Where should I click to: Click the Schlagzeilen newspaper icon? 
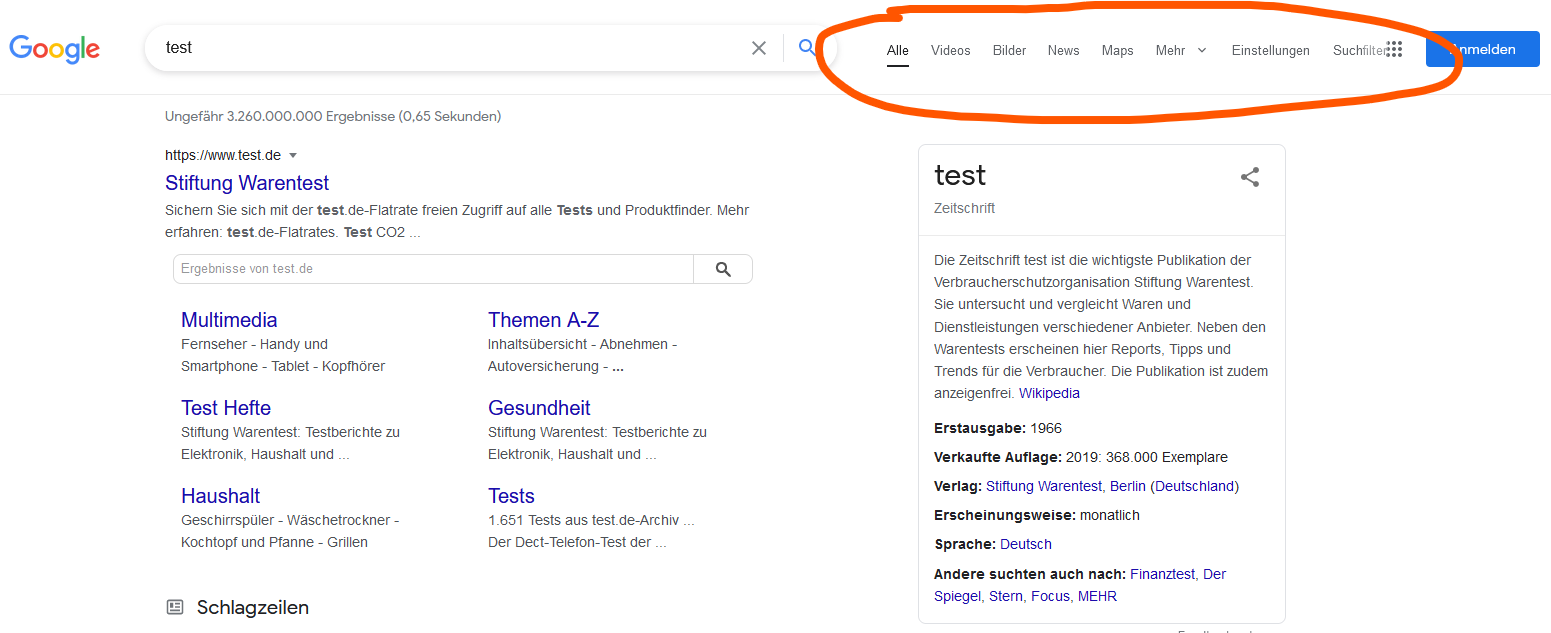175,607
